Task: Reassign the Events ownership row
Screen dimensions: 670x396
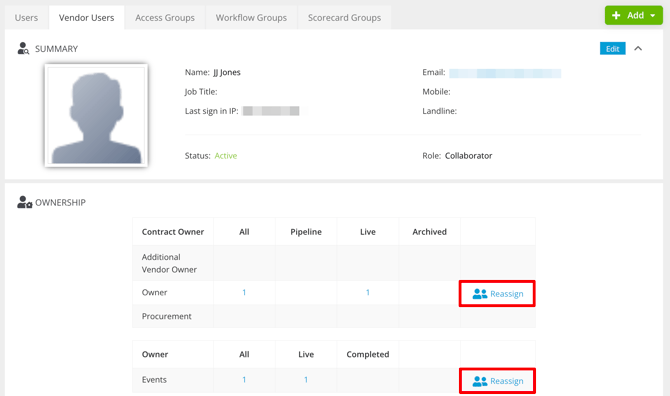Action: pyautogui.click(x=497, y=381)
